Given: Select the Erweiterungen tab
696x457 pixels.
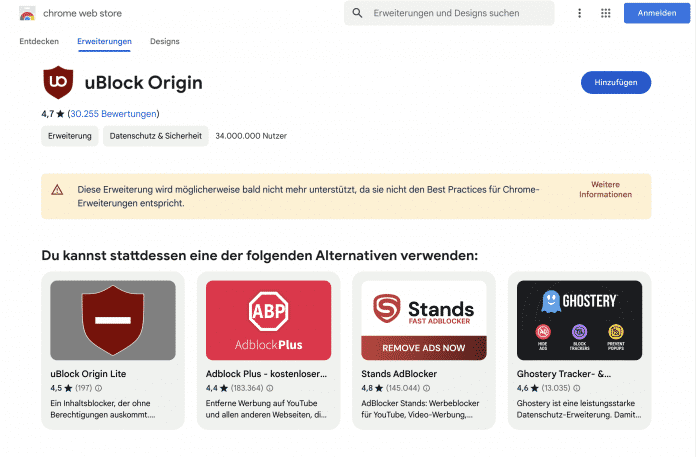Looking at the screenshot, I should point(104,41).
